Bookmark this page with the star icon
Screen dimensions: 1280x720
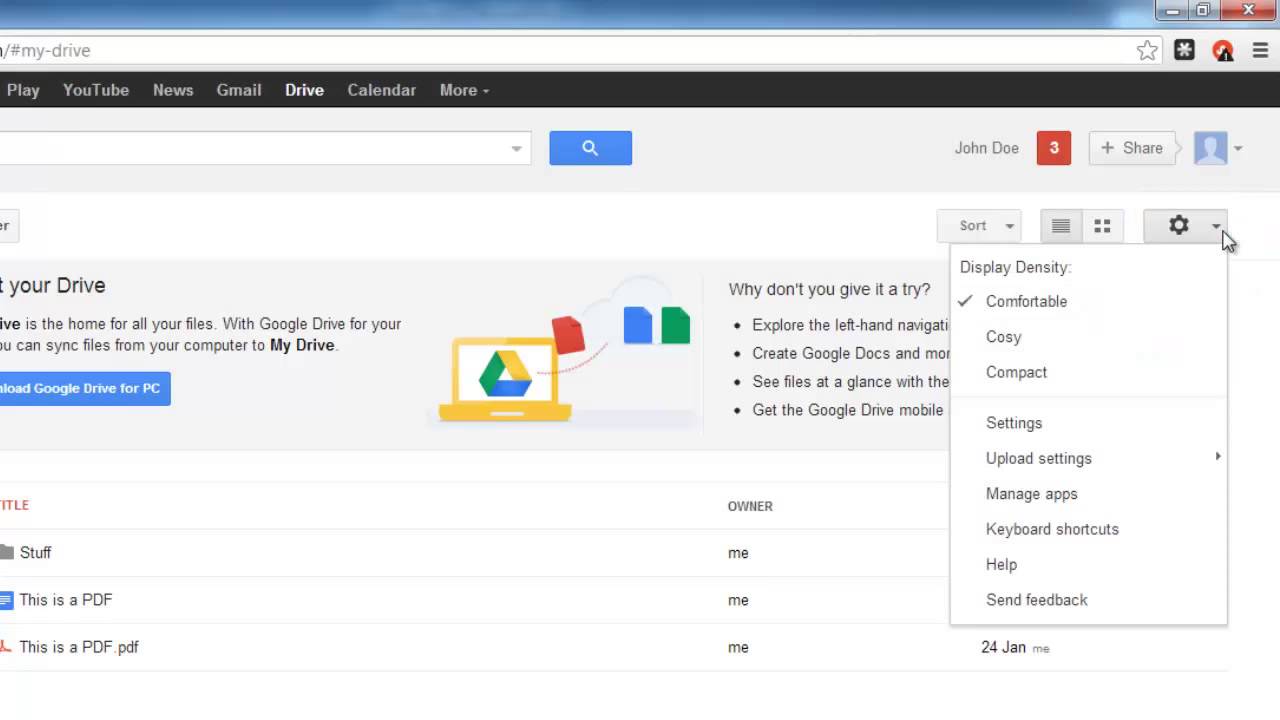(1147, 51)
